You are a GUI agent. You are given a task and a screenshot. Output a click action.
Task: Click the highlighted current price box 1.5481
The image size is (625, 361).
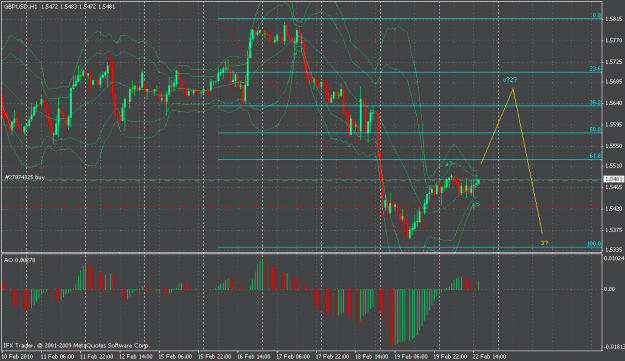tap(614, 179)
